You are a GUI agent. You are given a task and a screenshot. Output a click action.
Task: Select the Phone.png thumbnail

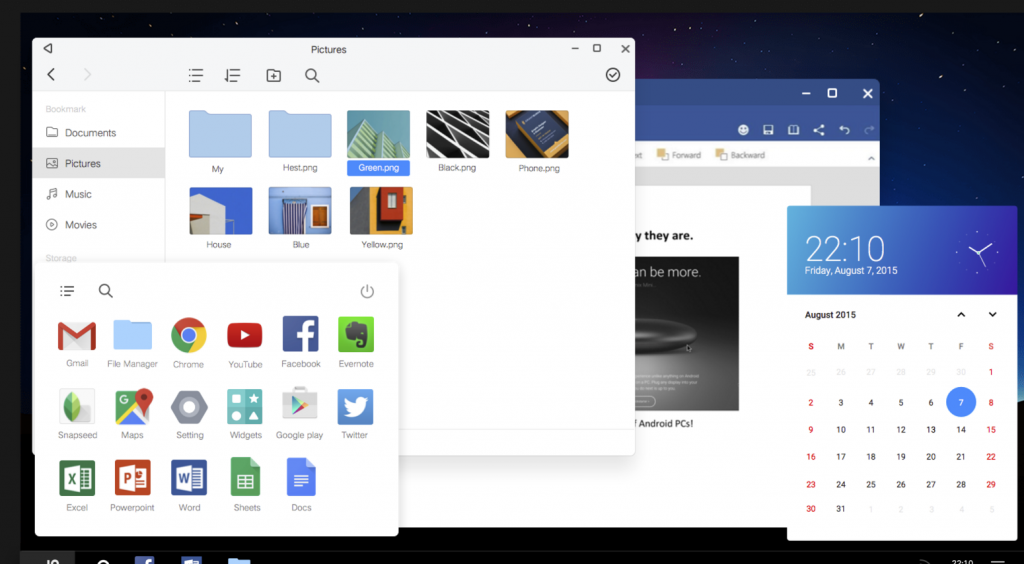coord(537,134)
